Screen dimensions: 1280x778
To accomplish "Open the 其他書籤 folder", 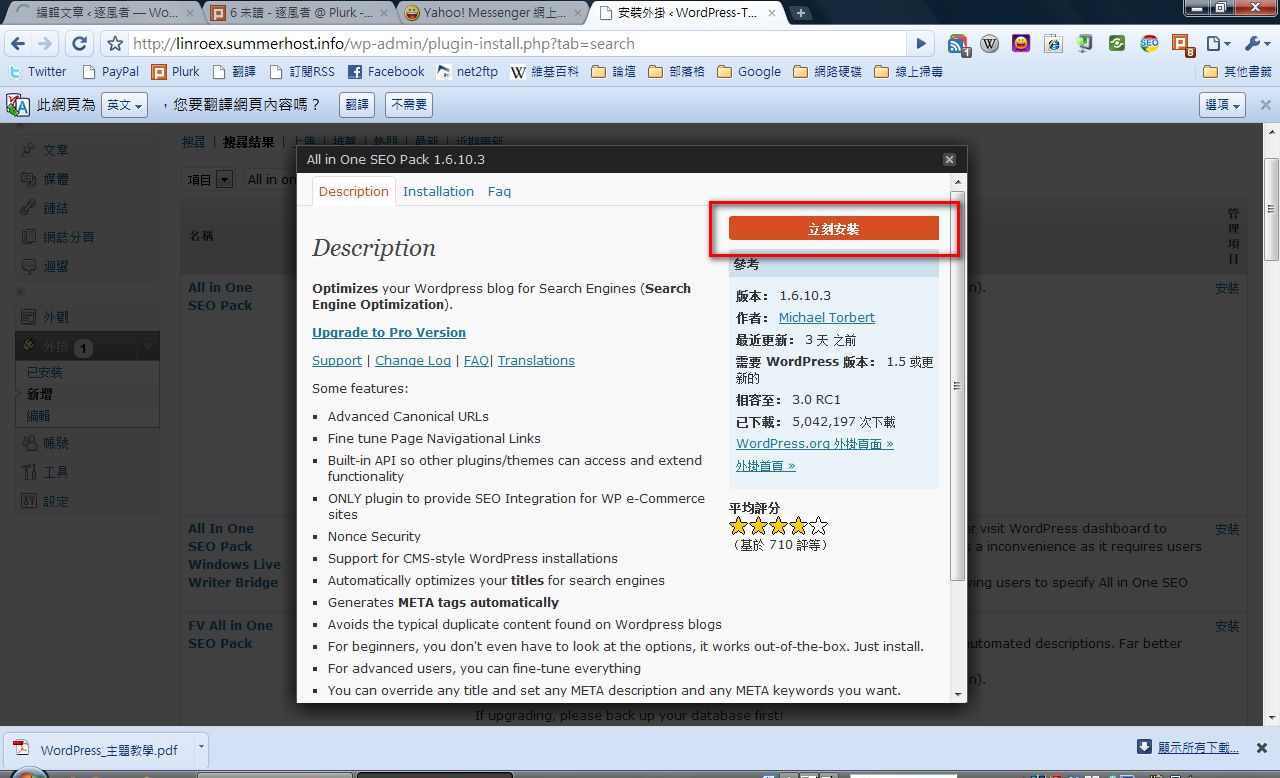I will 1238,72.
